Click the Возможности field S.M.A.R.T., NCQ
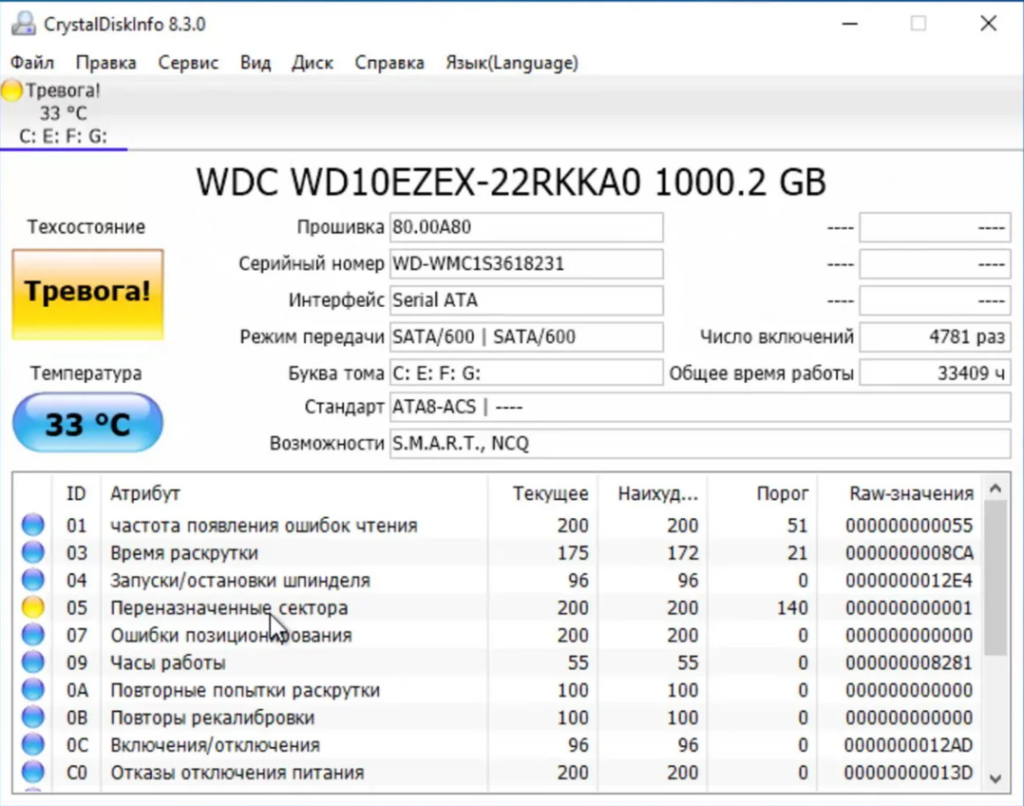The height and width of the screenshot is (806, 1024). coord(700,443)
